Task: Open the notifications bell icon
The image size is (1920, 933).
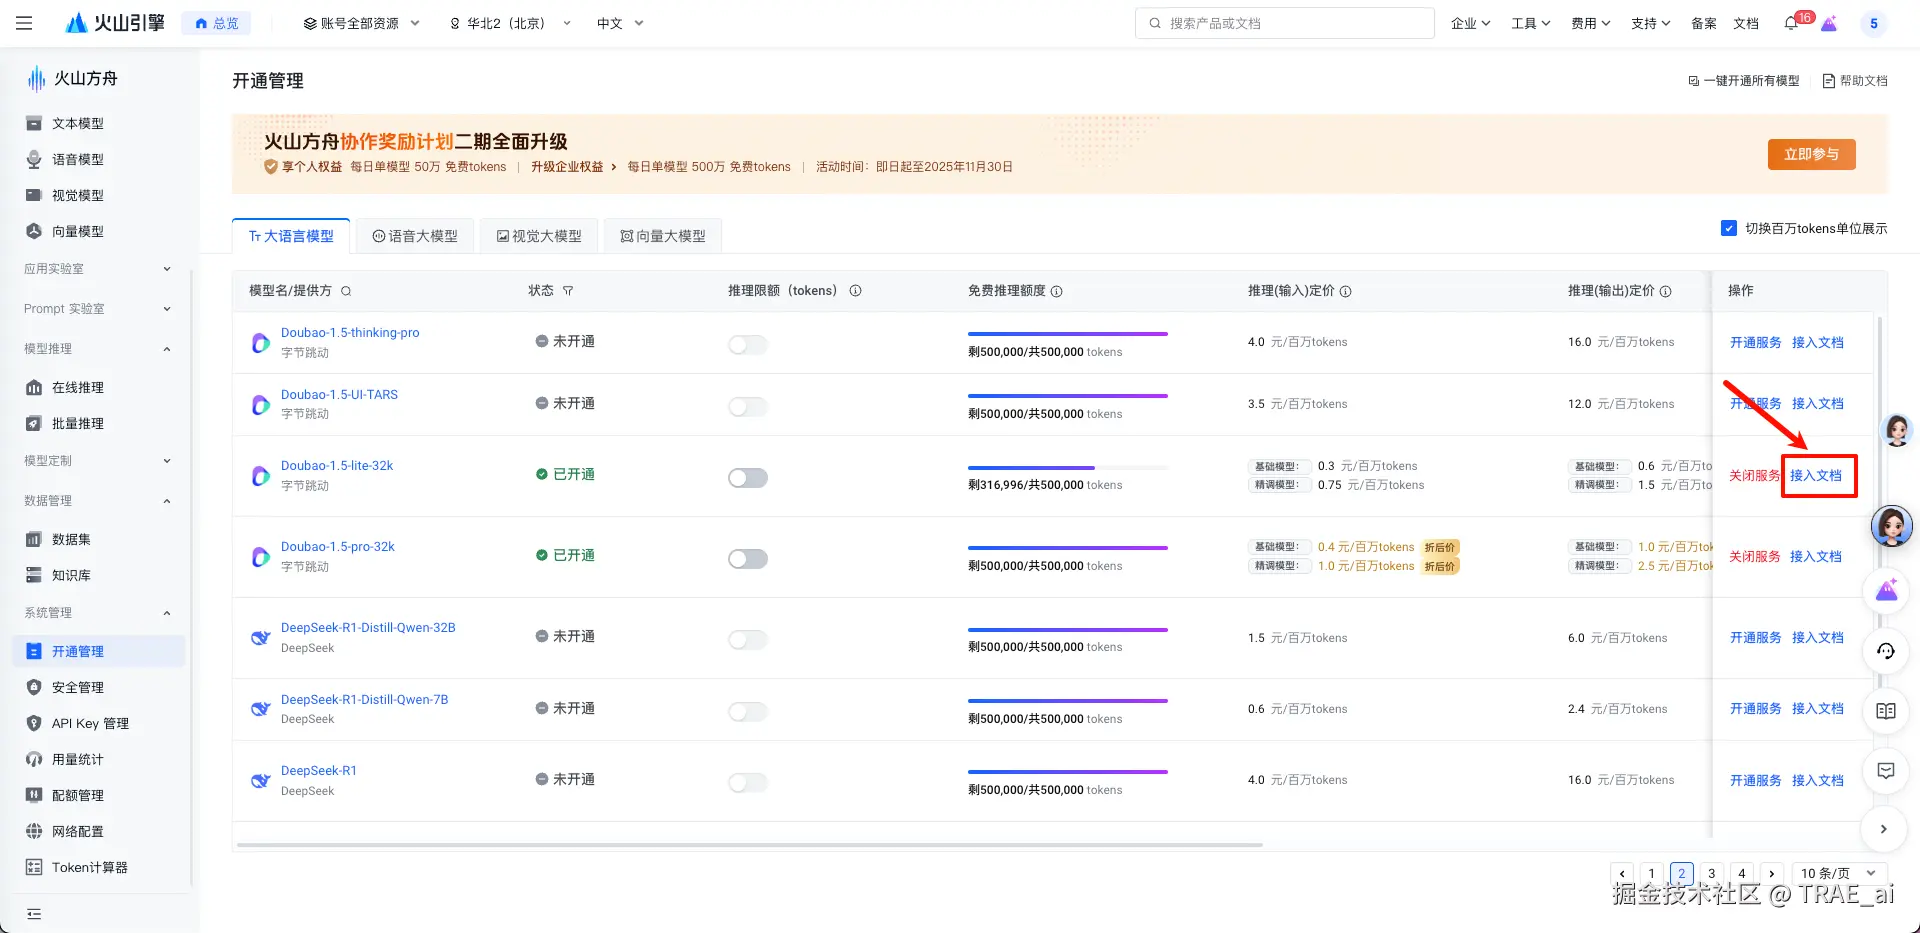Action: [1791, 23]
